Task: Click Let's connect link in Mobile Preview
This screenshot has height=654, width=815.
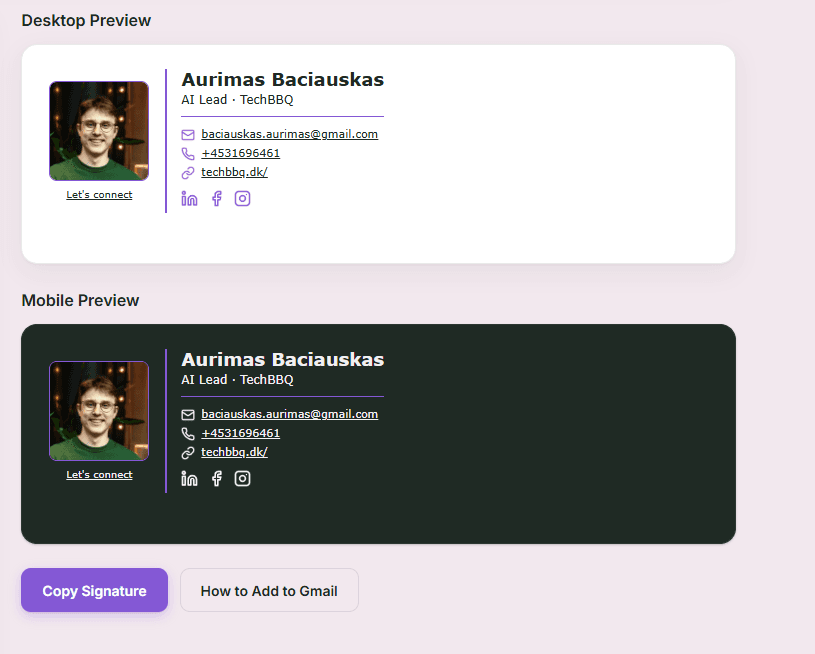Action: [x=99, y=475]
